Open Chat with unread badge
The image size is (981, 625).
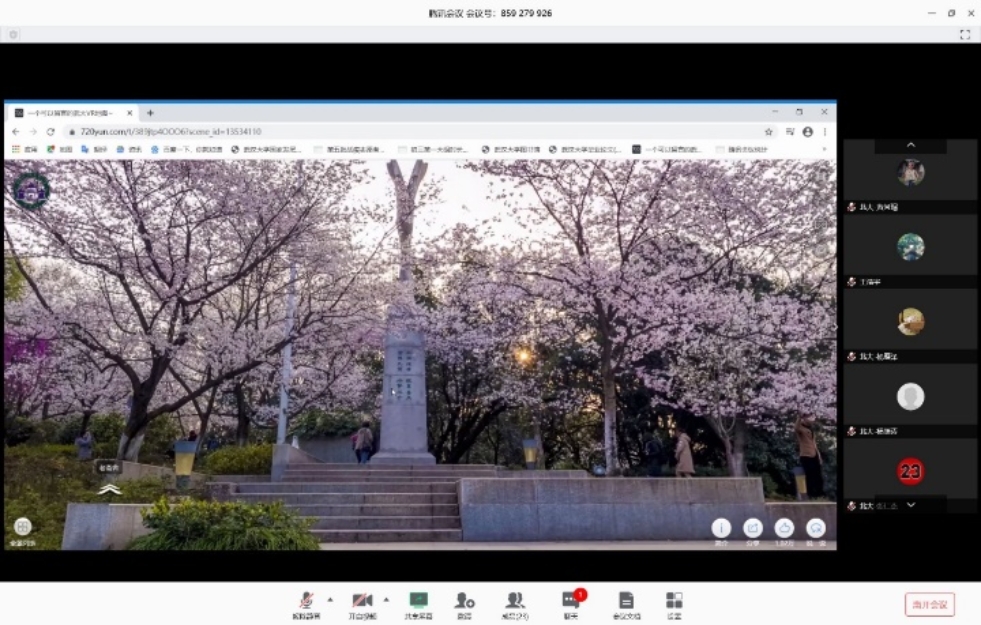click(x=570, y=601)
